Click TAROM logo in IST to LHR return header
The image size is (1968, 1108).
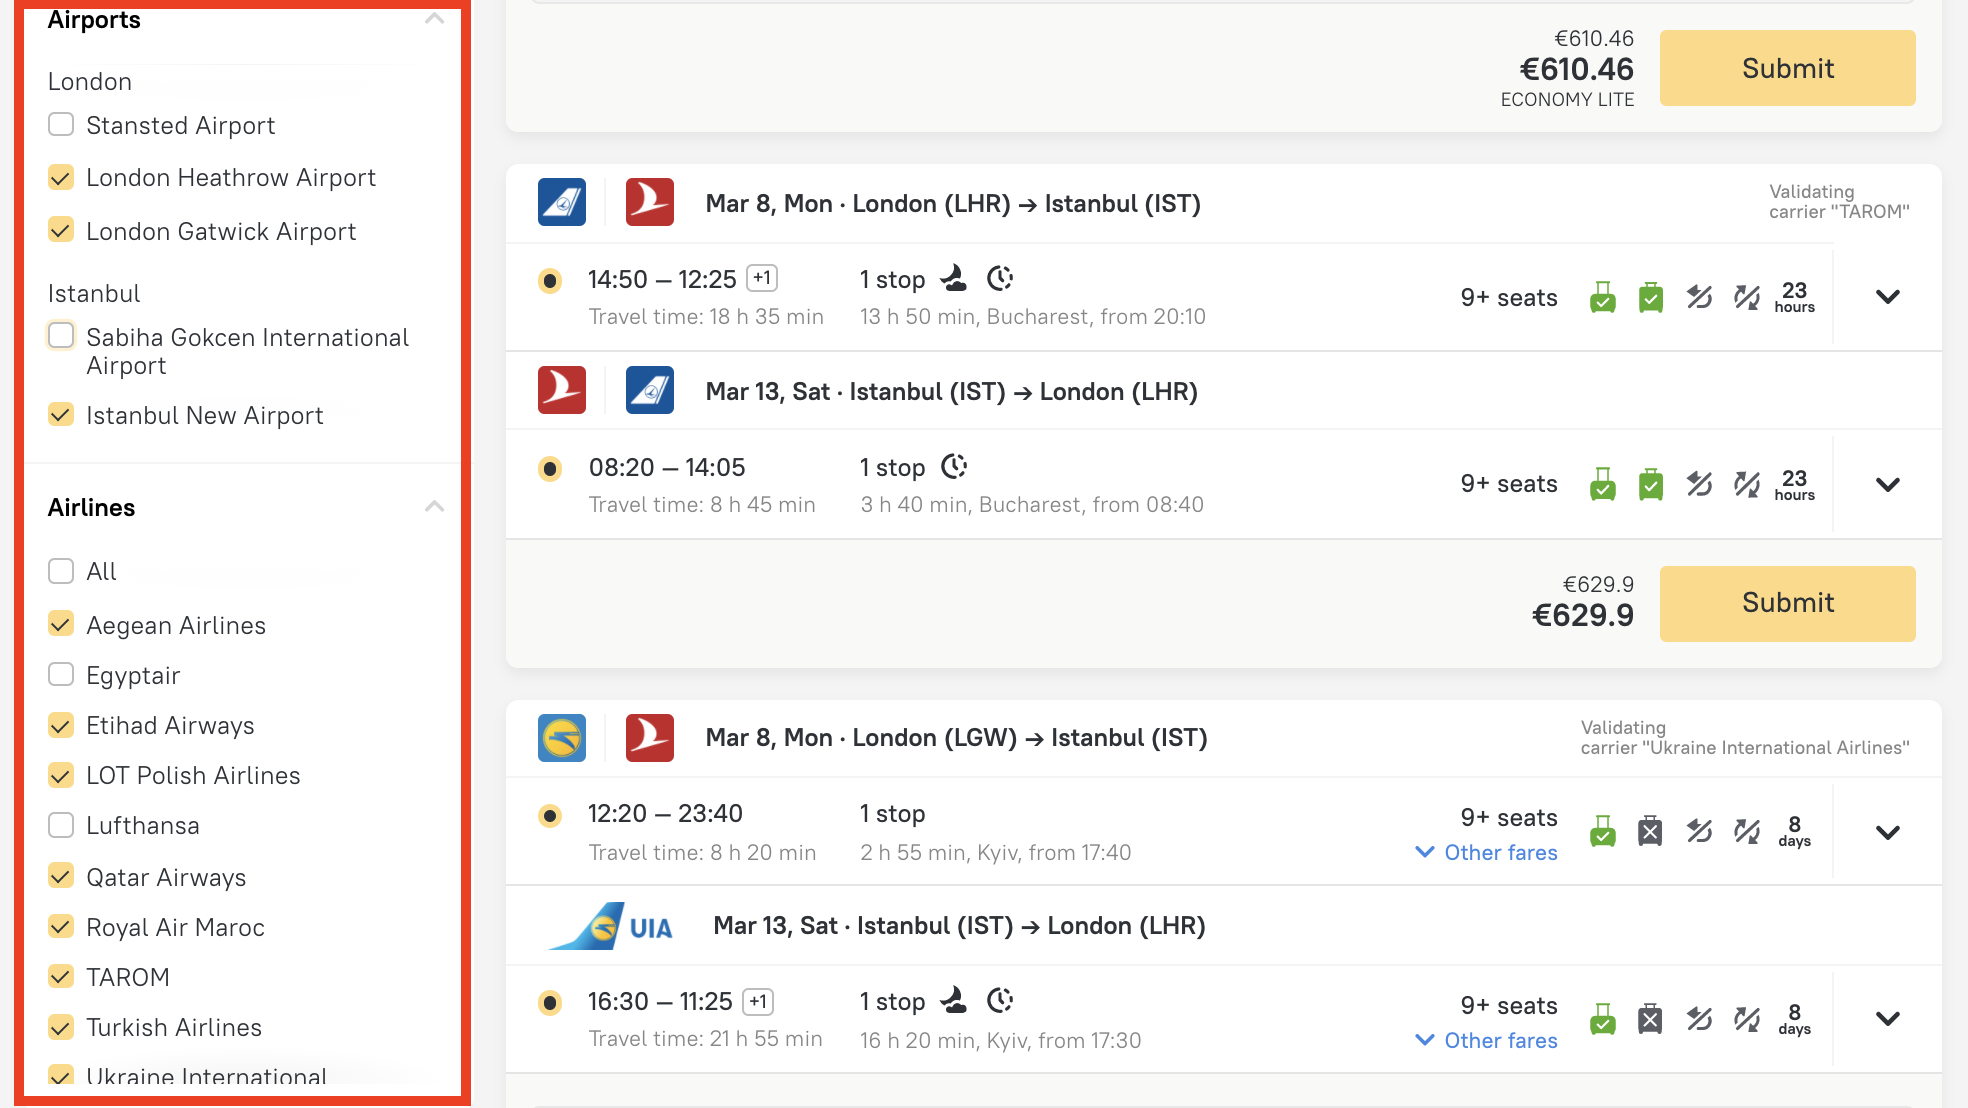(650, 391)
